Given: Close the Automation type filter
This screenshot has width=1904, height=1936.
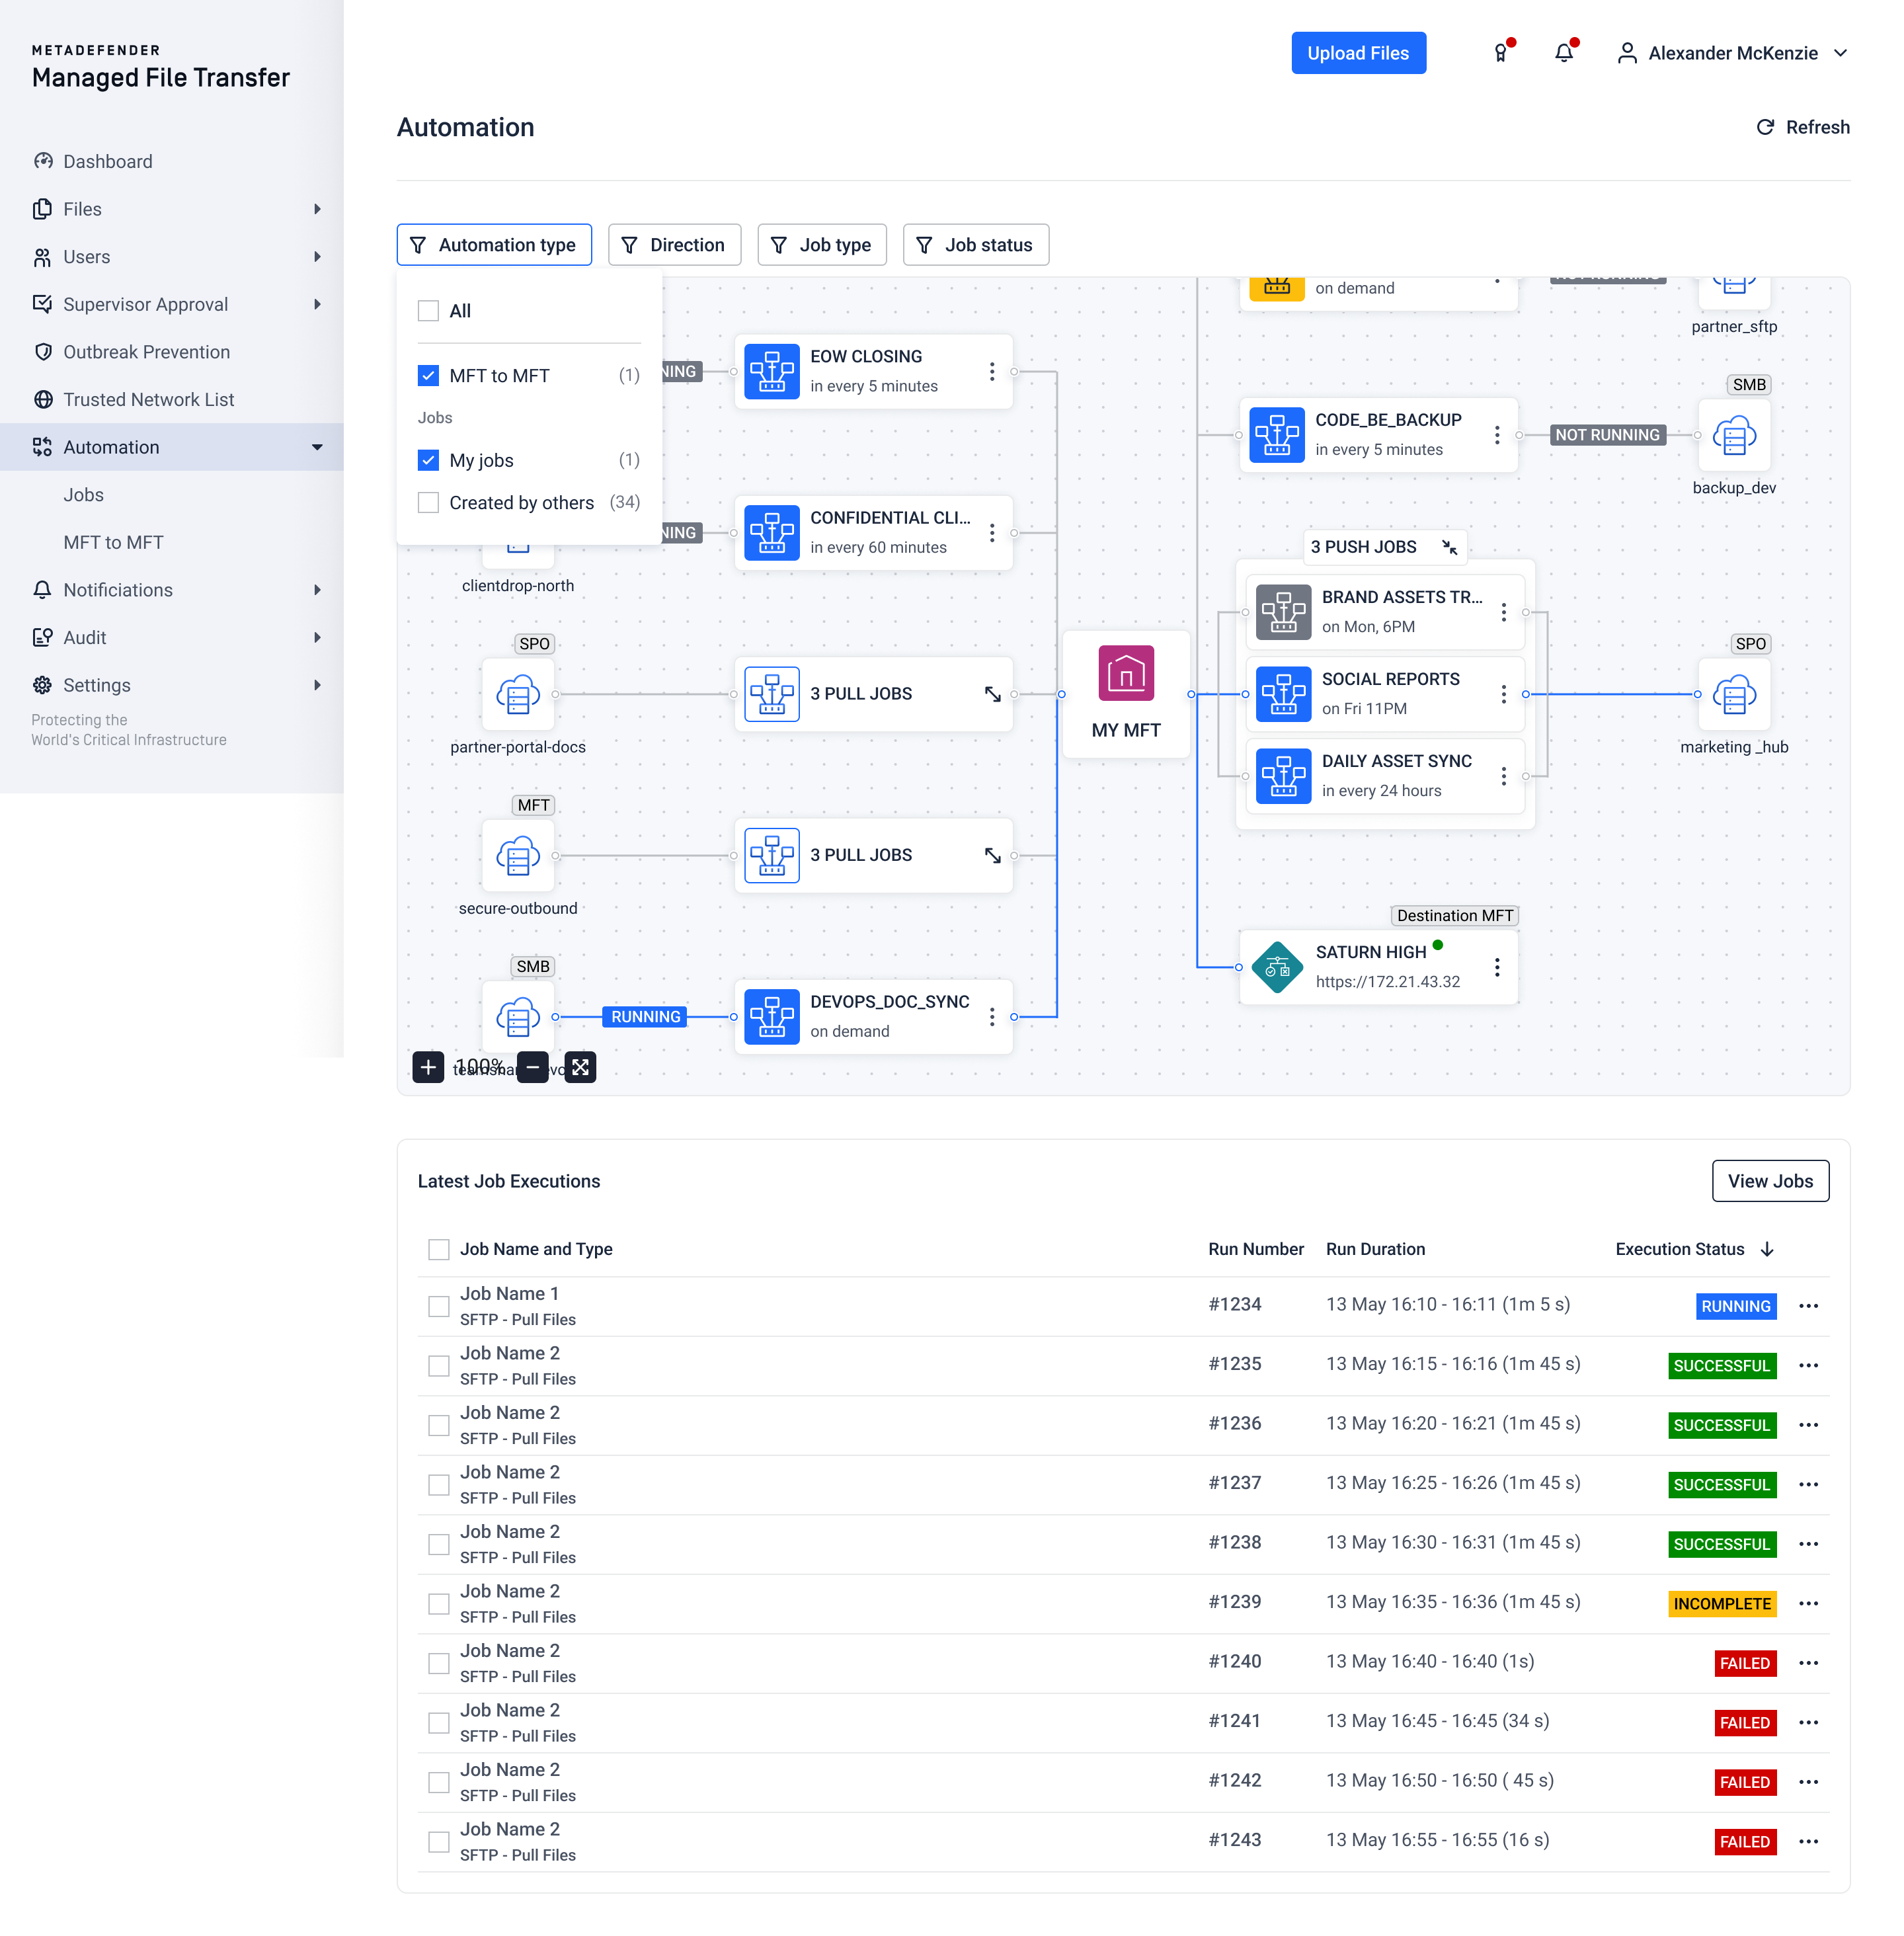Looking at the screenshot, I should tap(494, 245).
